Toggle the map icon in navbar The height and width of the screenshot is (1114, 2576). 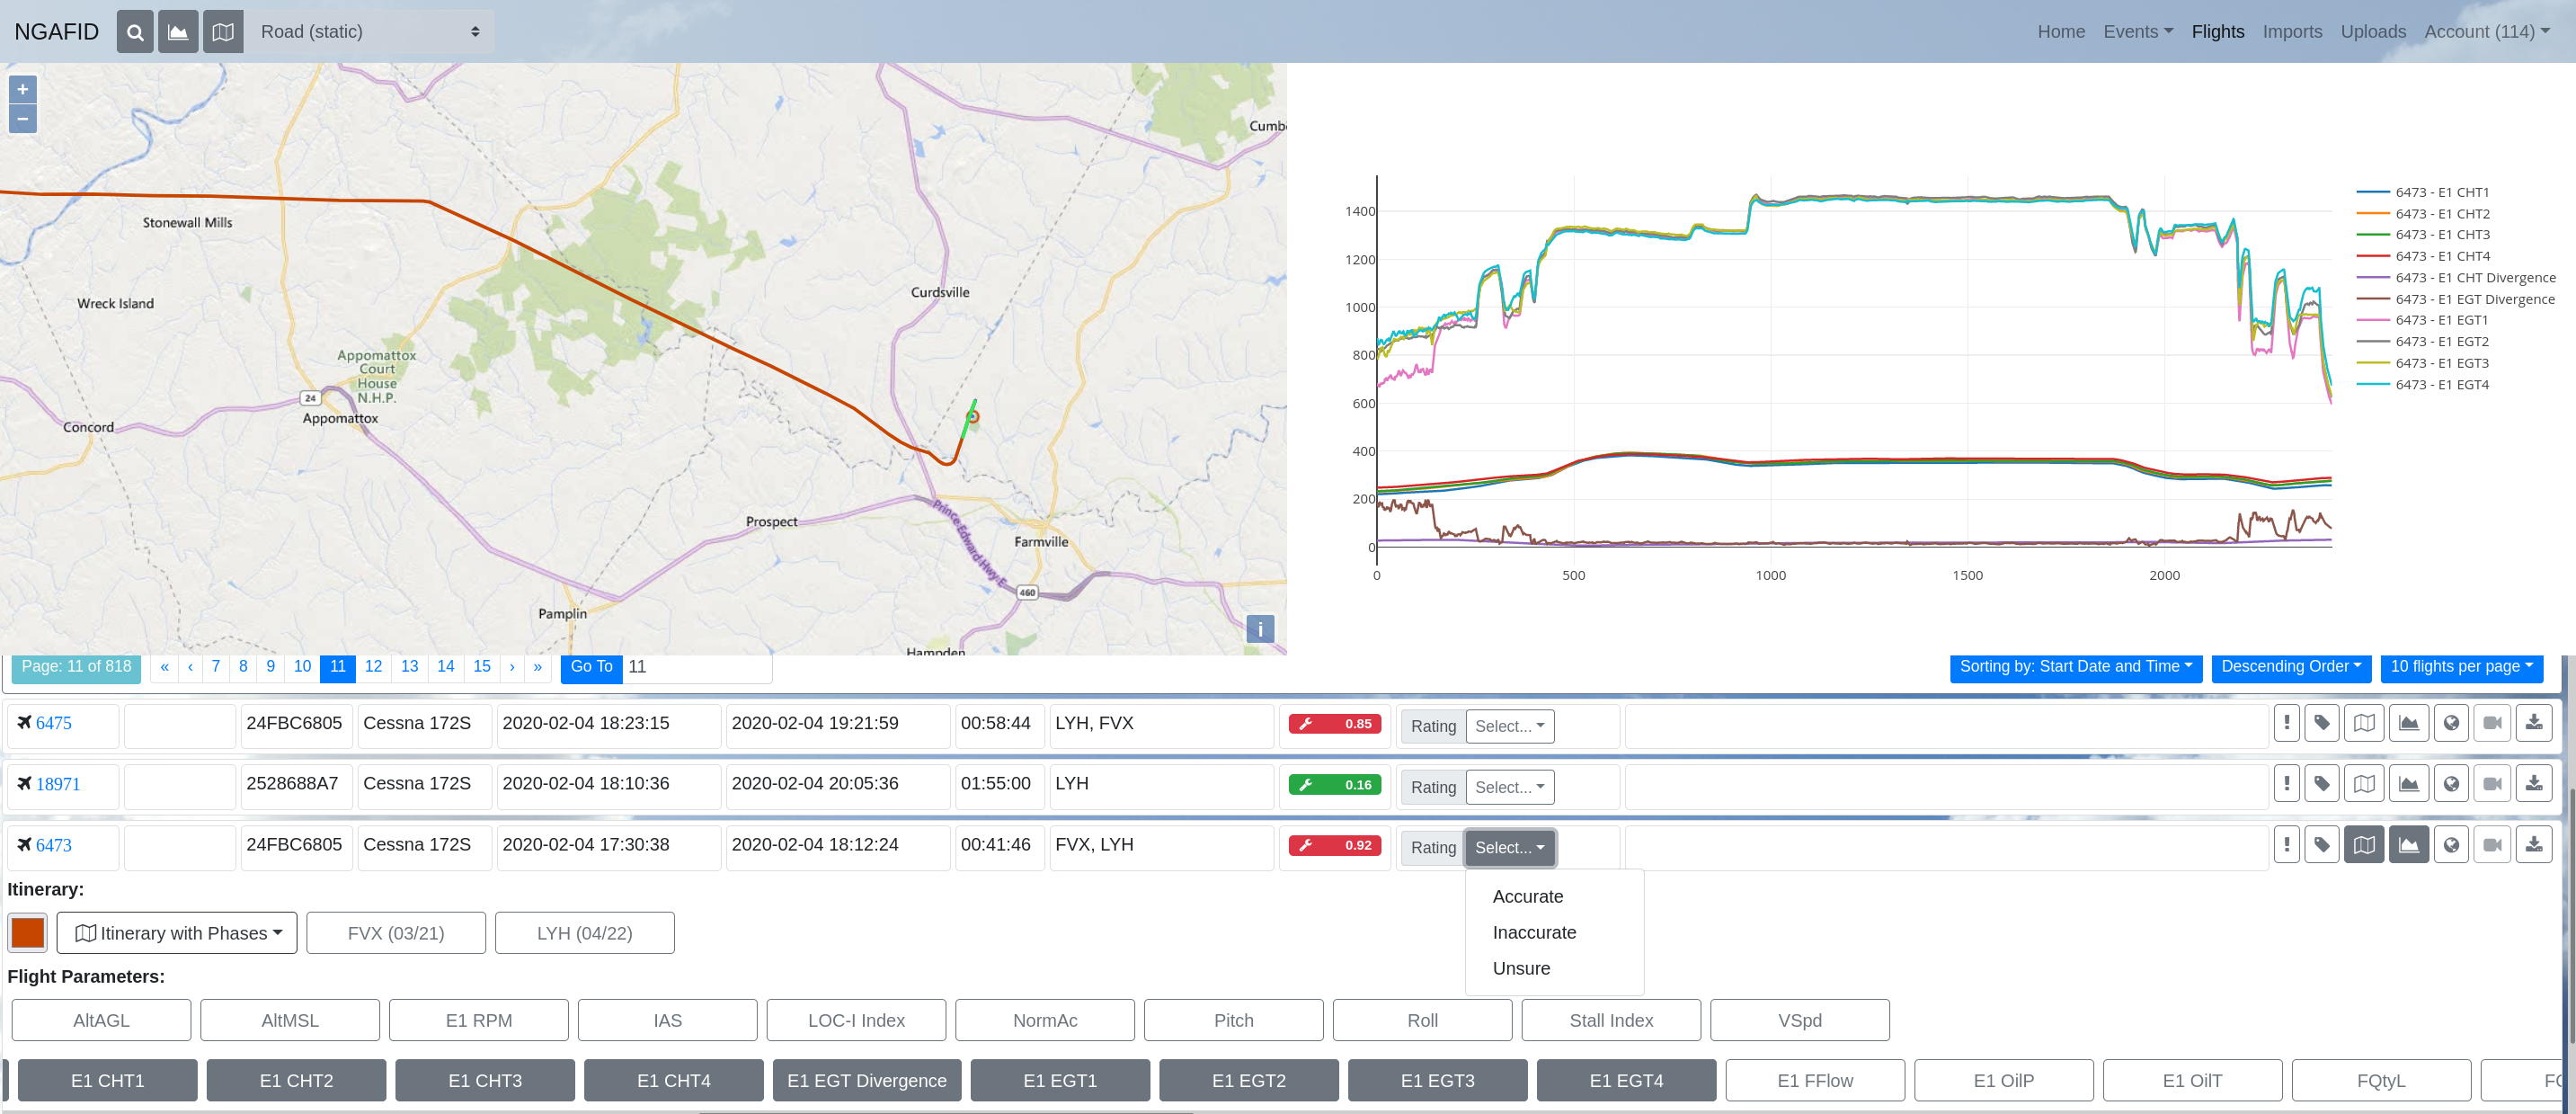223,32
